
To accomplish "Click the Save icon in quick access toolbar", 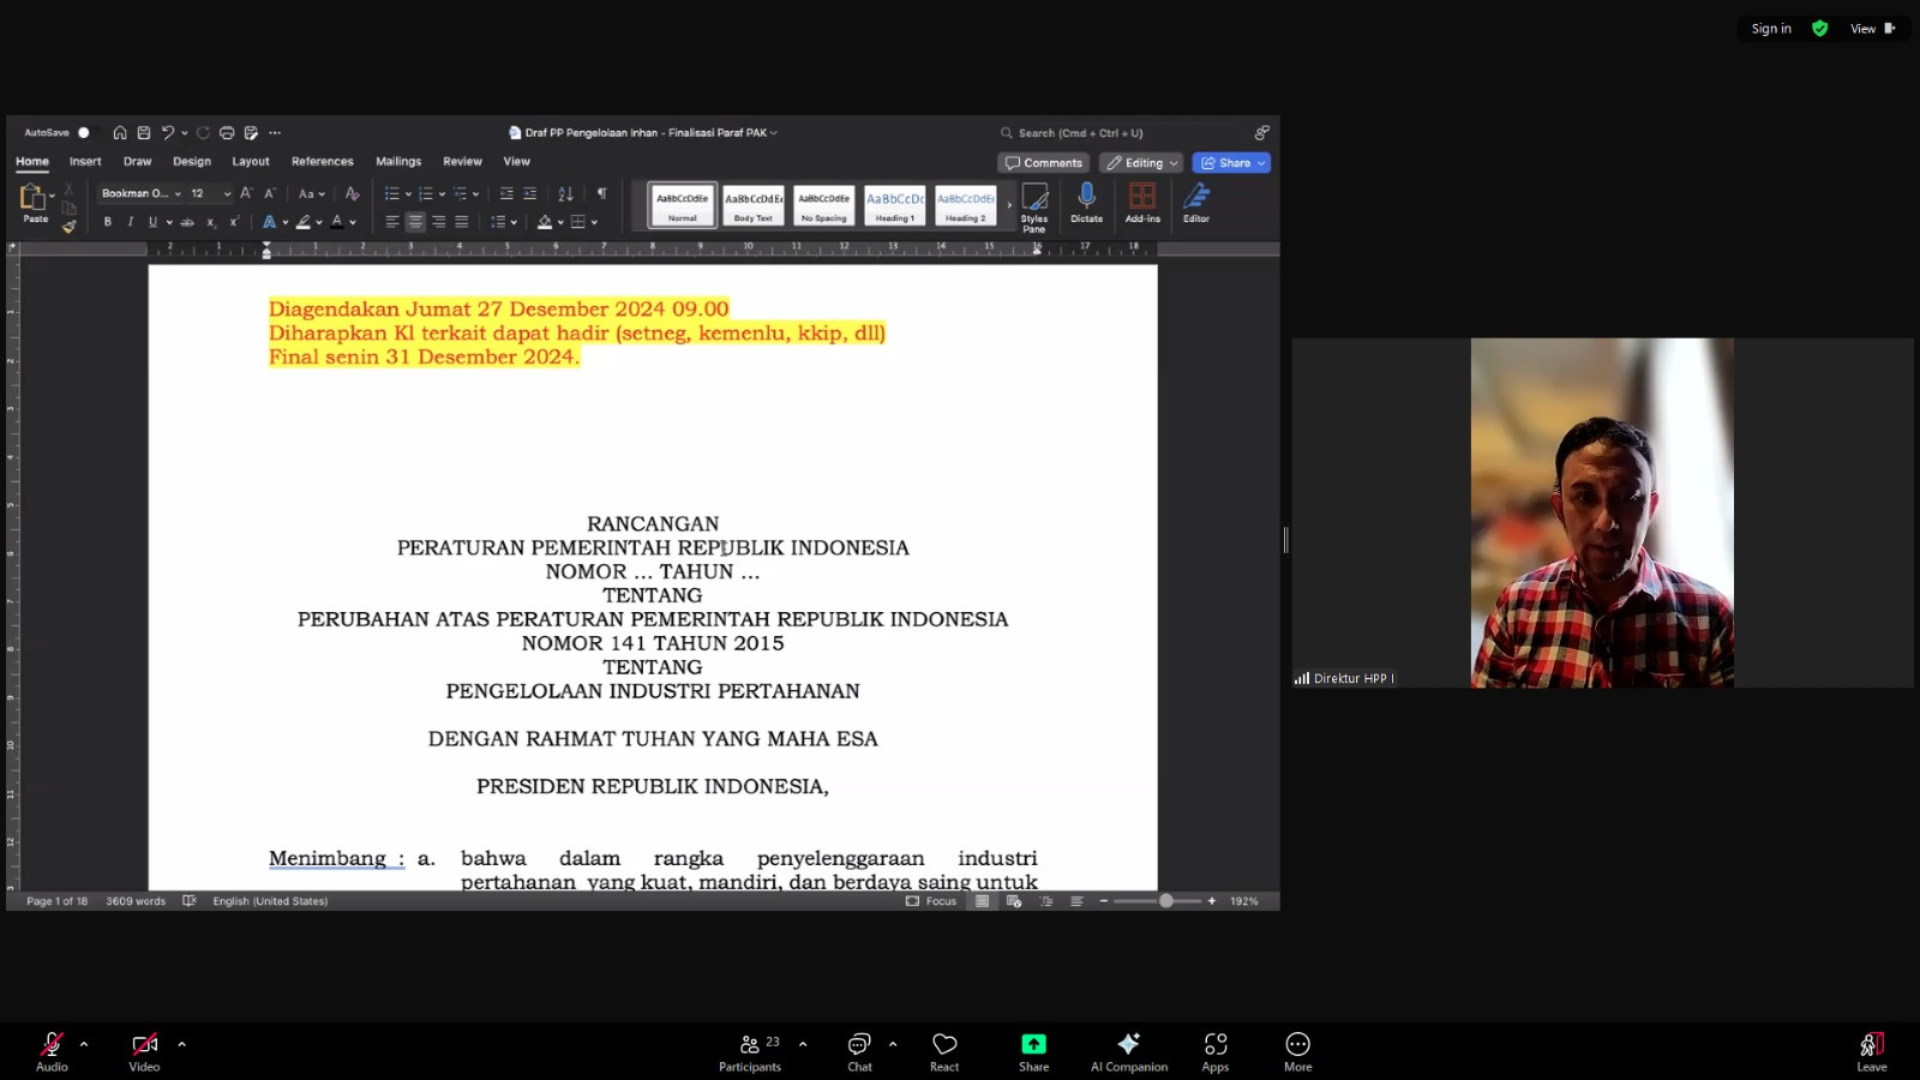I will pos(144,132).
